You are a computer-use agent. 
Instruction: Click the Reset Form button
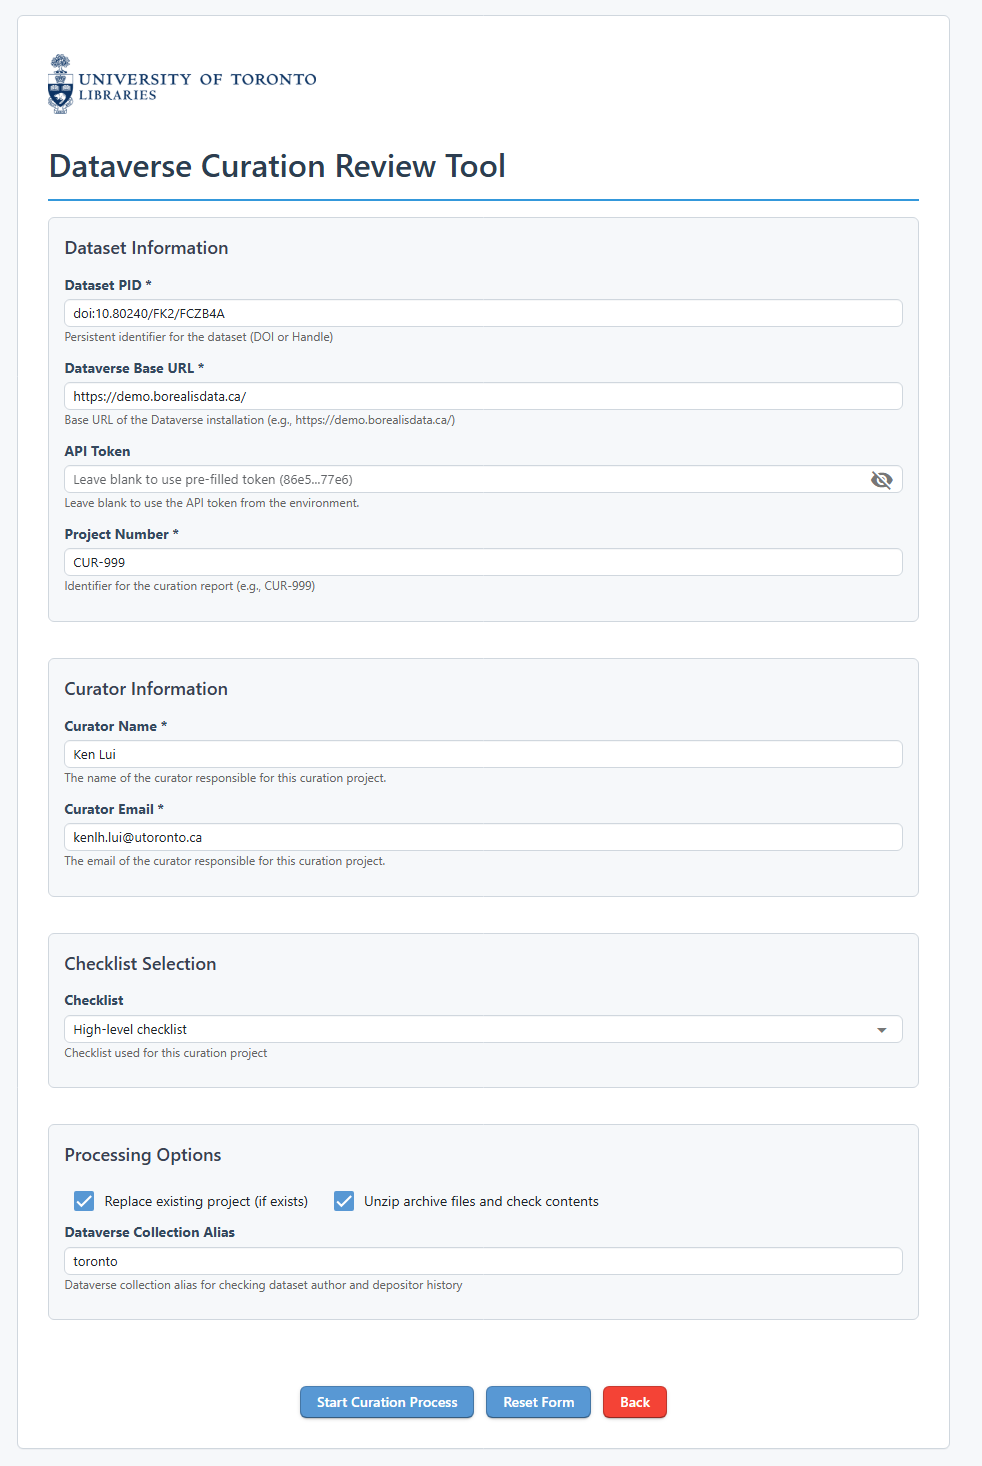538,1402
